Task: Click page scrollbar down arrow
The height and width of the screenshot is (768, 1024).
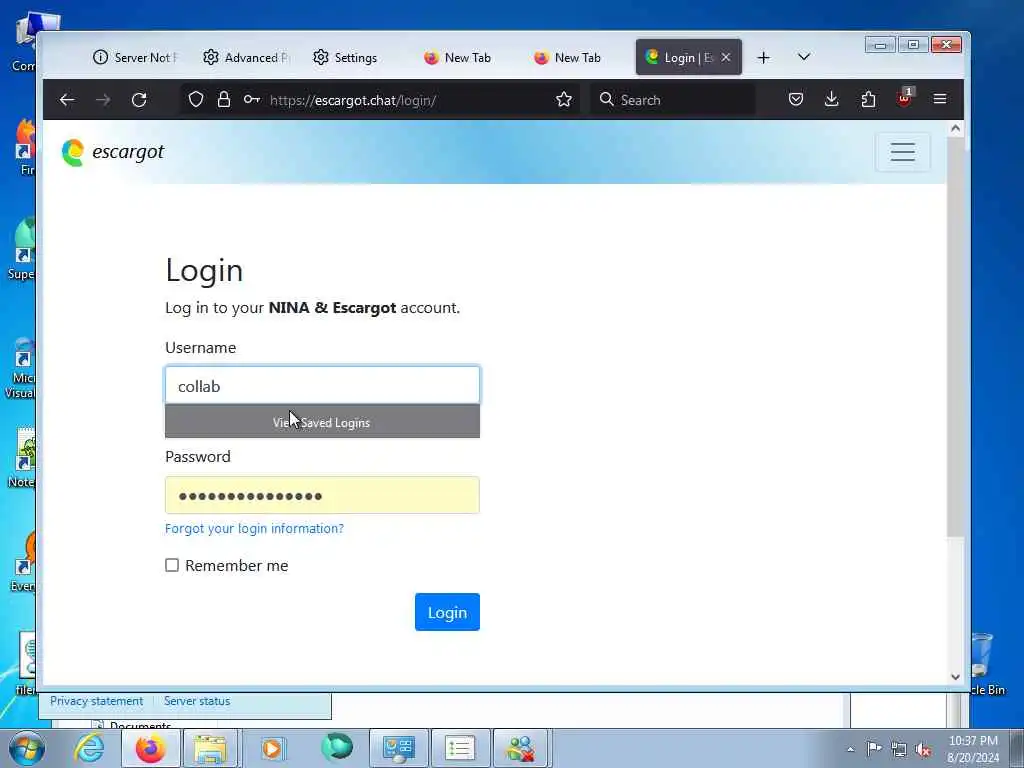Action: pyautogui.click(x=955, y=677)
